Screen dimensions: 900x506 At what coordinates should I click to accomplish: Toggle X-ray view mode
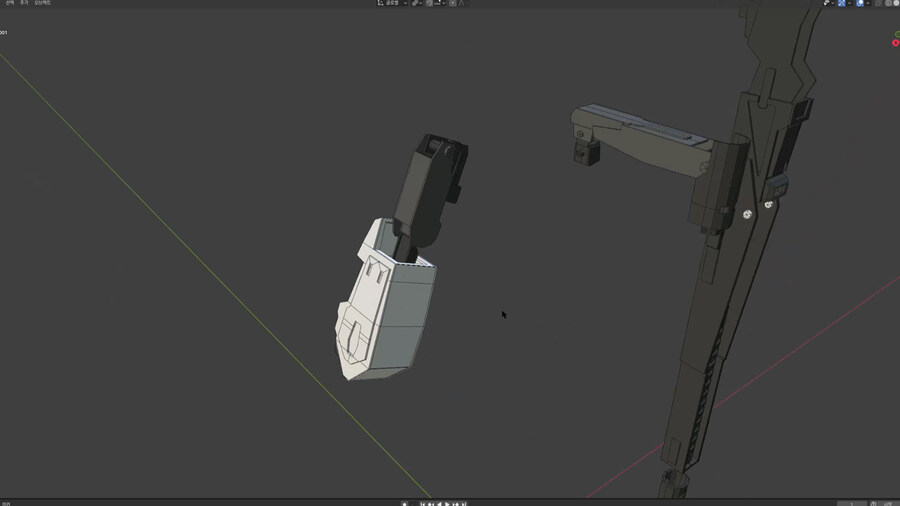coord(878,3)
